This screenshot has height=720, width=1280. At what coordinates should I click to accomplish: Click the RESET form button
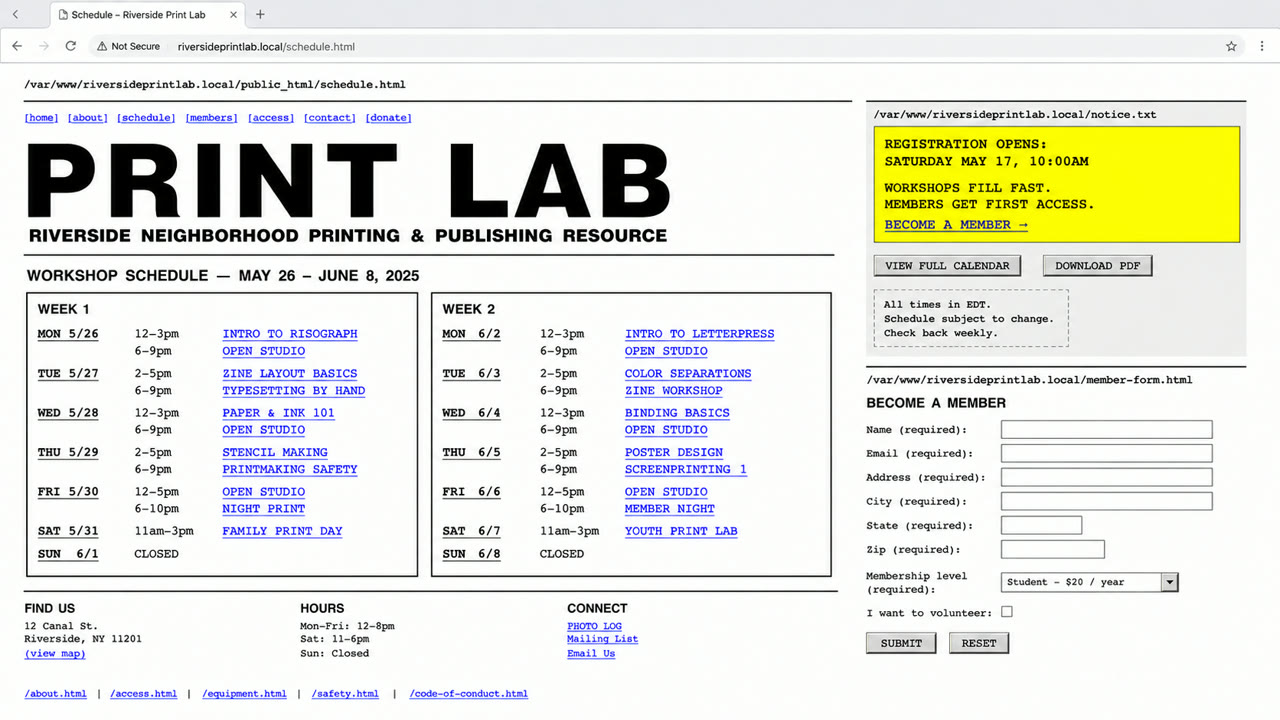(979, 643)
